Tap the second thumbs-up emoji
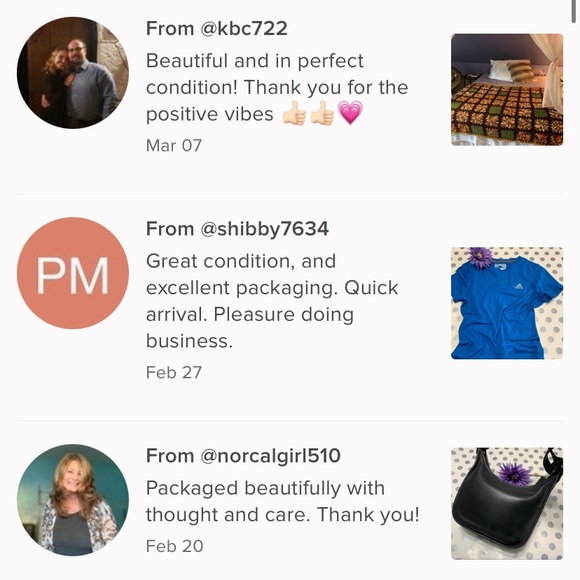 (x=322, y=113)
